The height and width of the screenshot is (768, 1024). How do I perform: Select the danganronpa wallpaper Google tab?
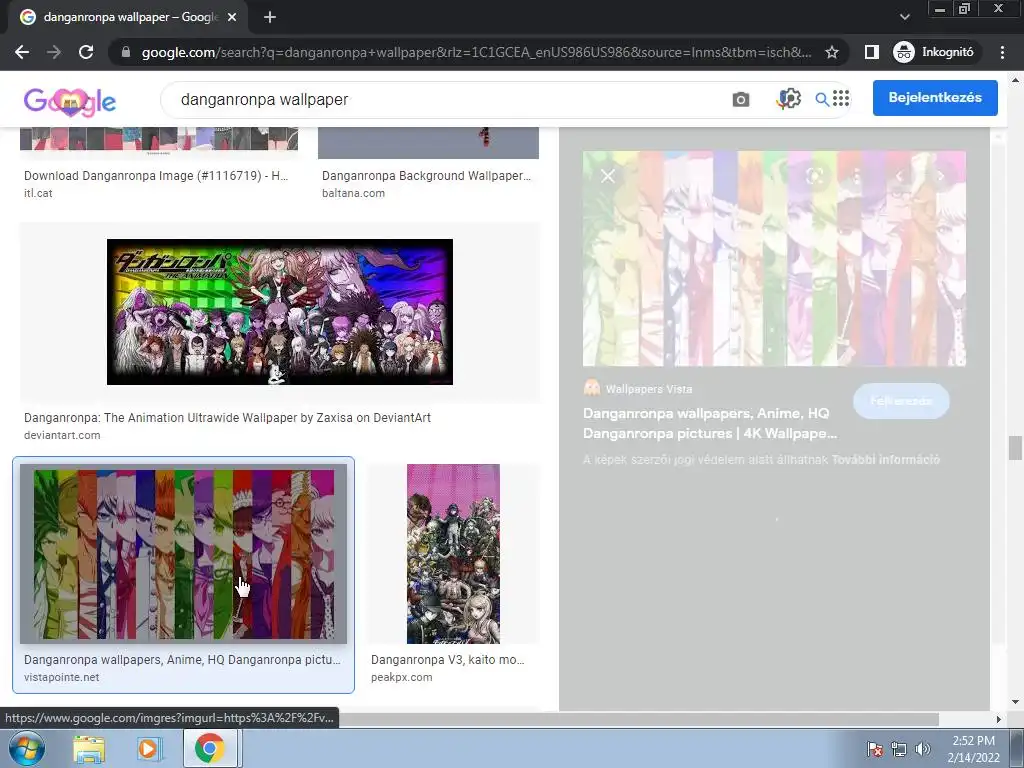(129, 18)
